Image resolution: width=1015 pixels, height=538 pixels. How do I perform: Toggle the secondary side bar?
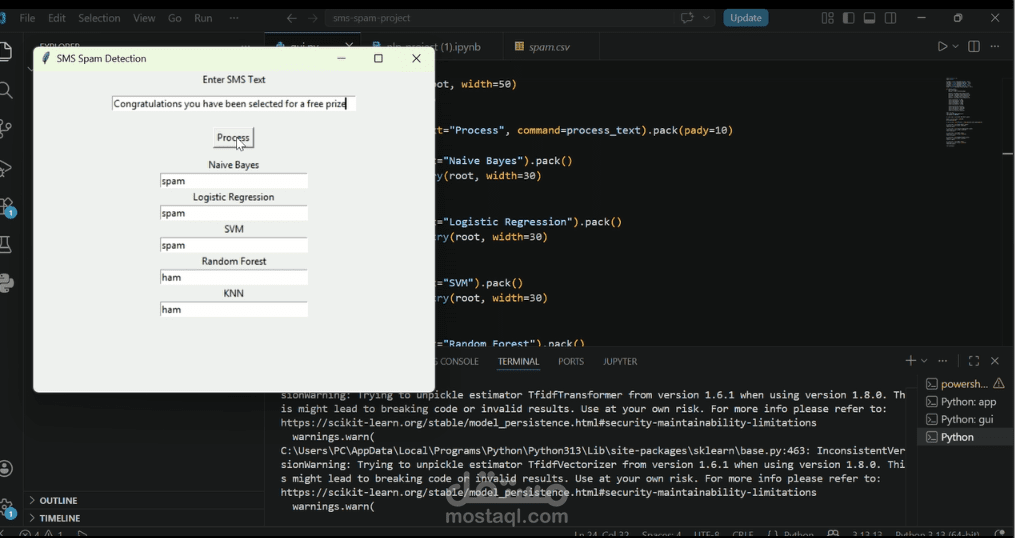click(x=890, y=18)
